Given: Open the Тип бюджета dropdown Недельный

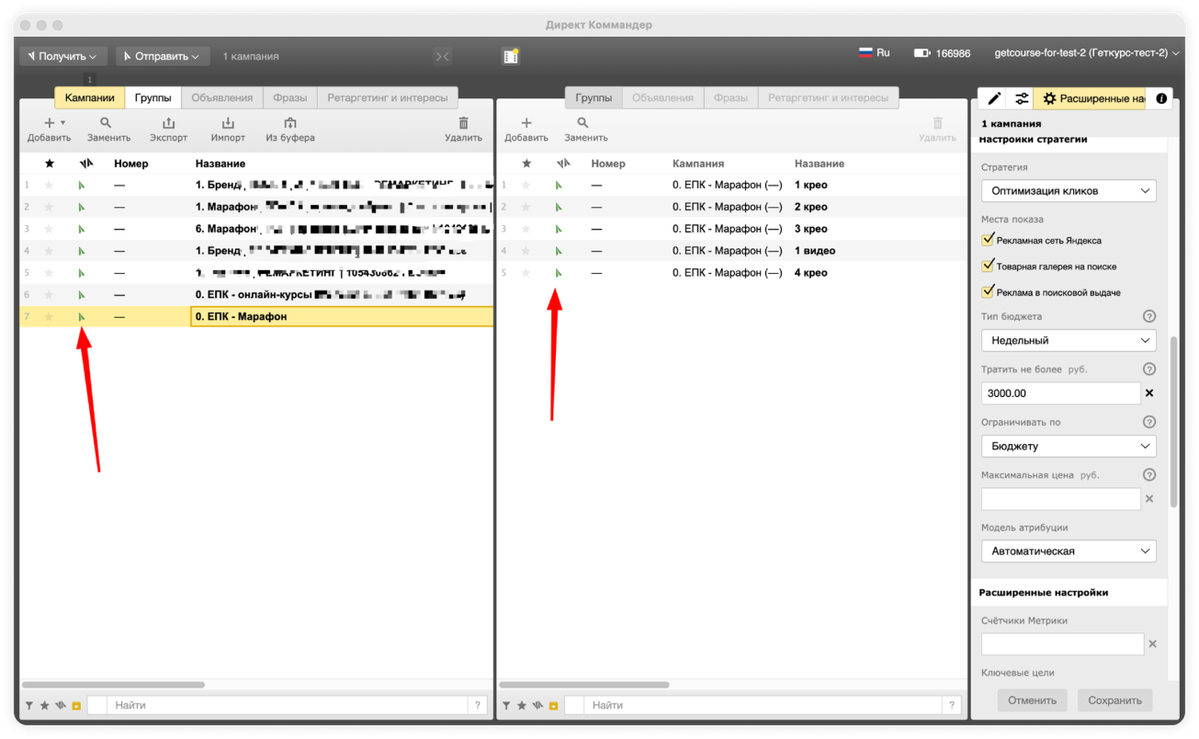Looking at the screenshot, I should click(1068, 340).
